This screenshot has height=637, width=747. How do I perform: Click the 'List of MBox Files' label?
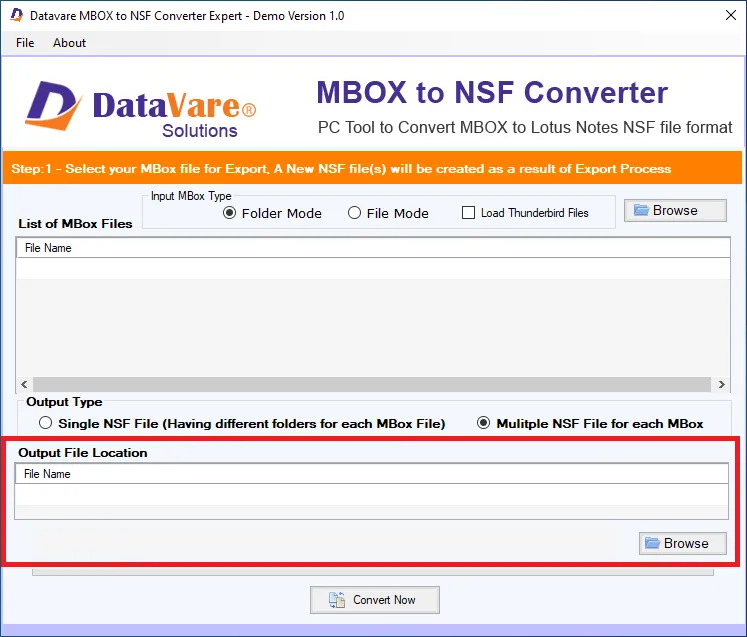coord(75,223)
